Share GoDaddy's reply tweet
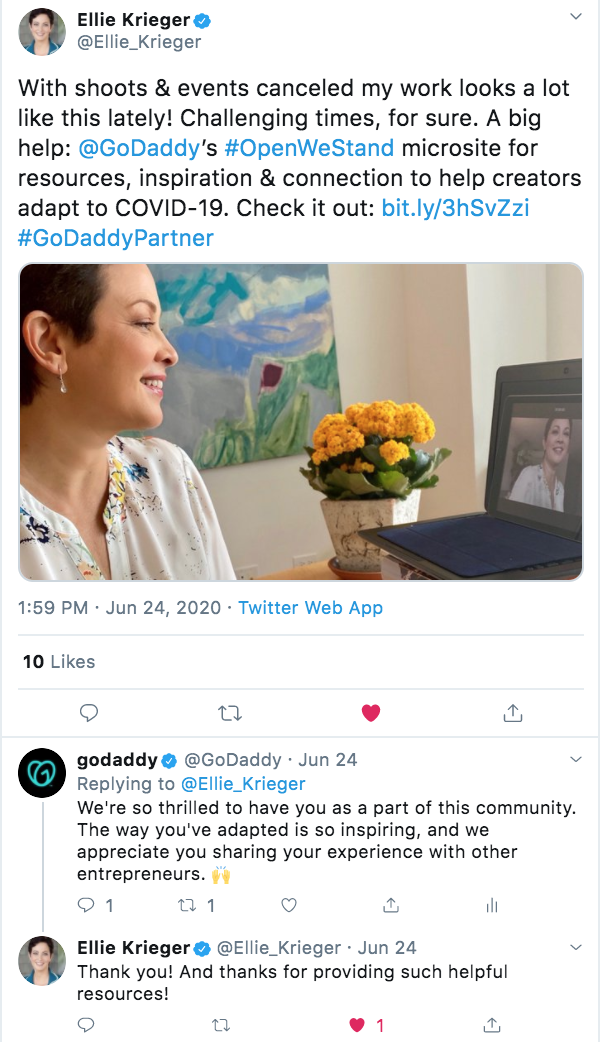Viewport: 600px width, 1042px height. click(x=391, y=905)
